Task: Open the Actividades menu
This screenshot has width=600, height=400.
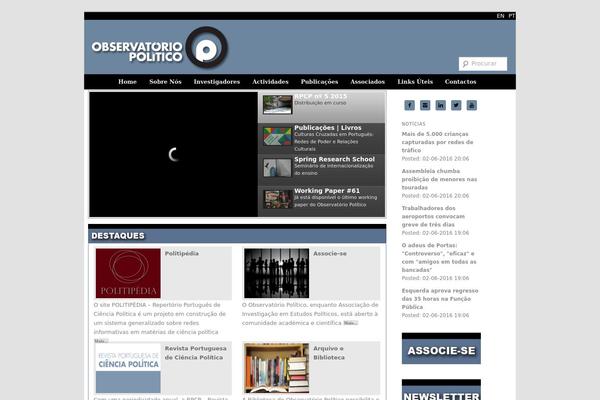Action: pyautogui.click(x=270, y=82)
